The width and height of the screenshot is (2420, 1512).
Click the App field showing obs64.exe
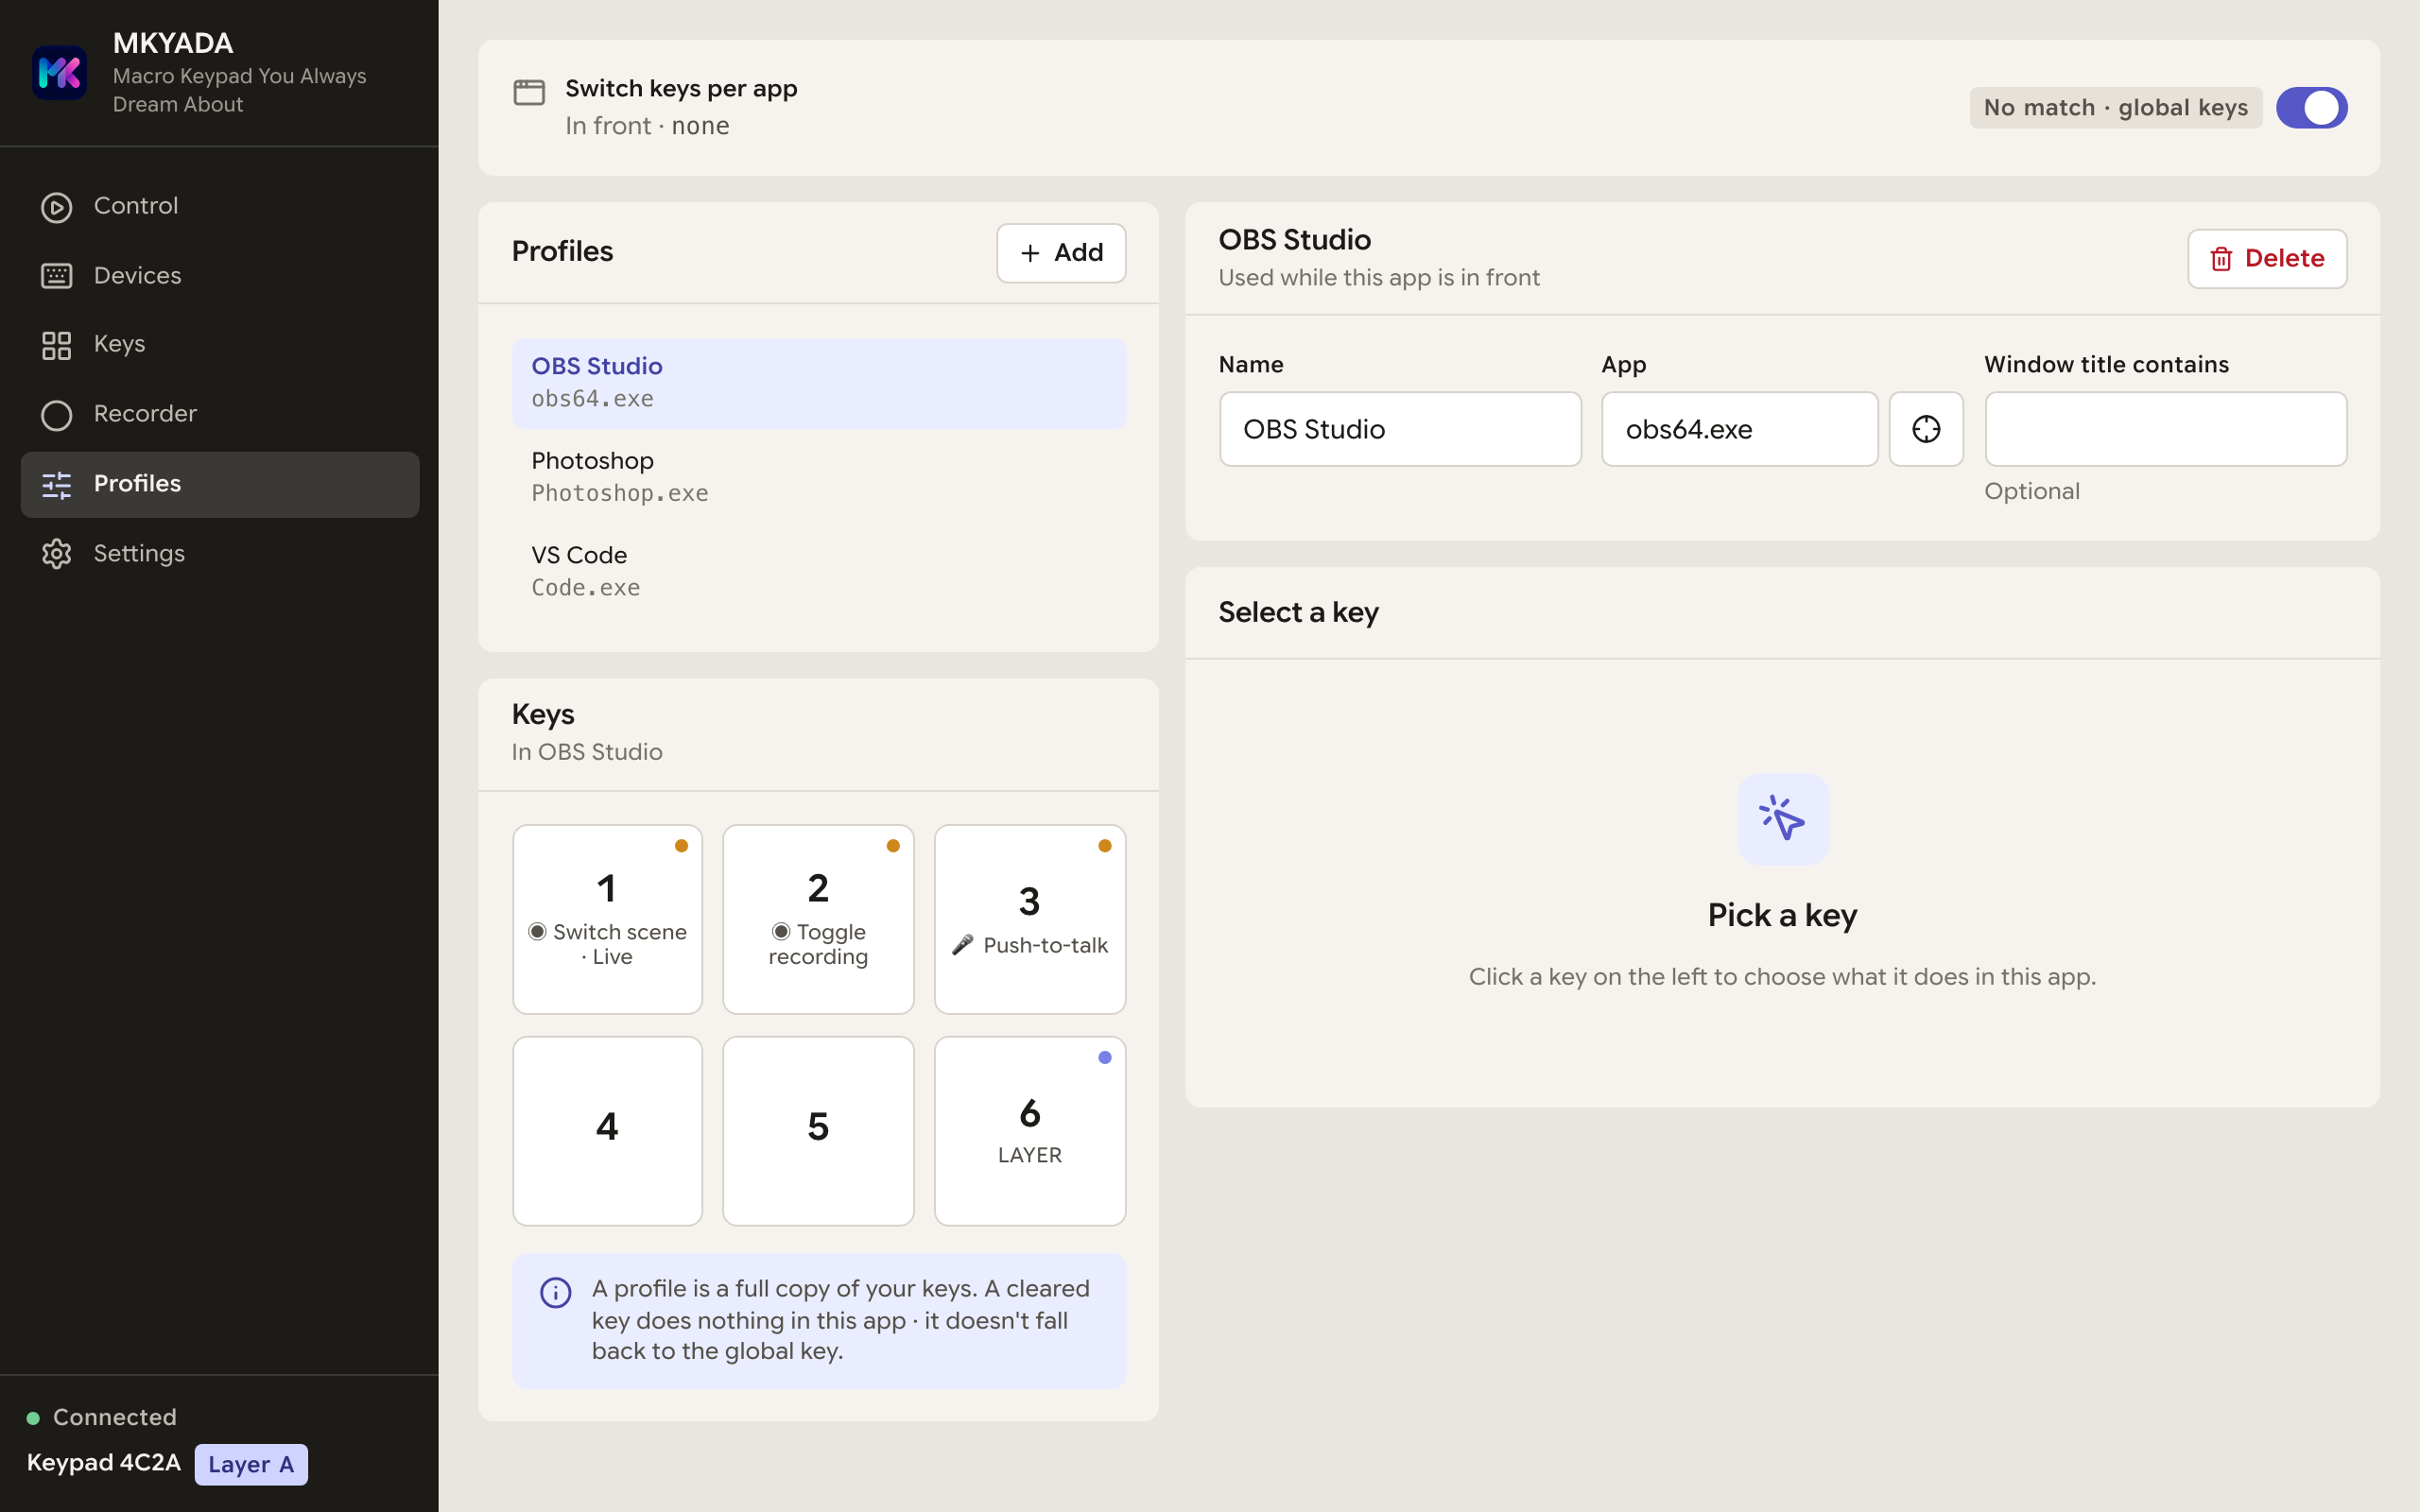(x=1739, y=429)
